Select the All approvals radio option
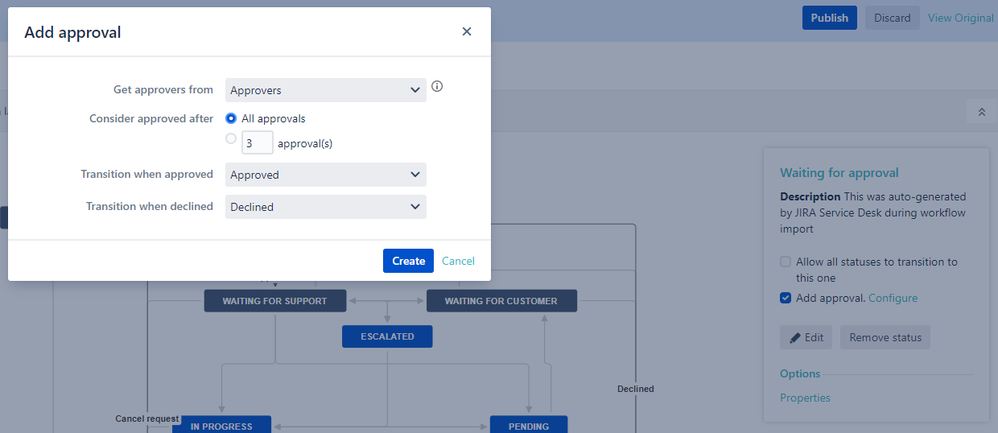 click(x=231, y=118)
